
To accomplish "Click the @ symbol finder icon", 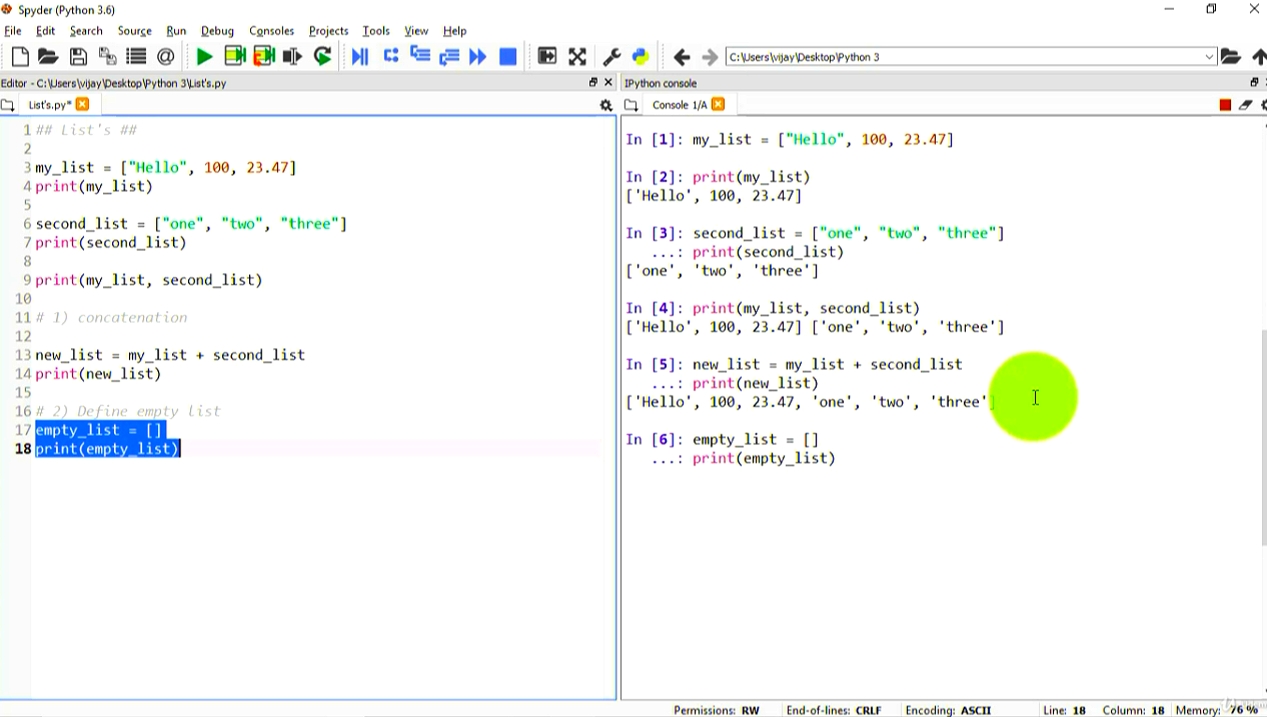I will (x=165, y=57).
